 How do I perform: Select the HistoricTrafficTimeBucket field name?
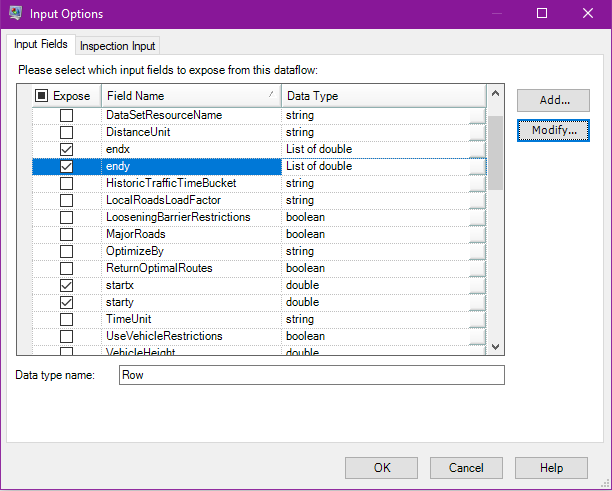[171, 183]
